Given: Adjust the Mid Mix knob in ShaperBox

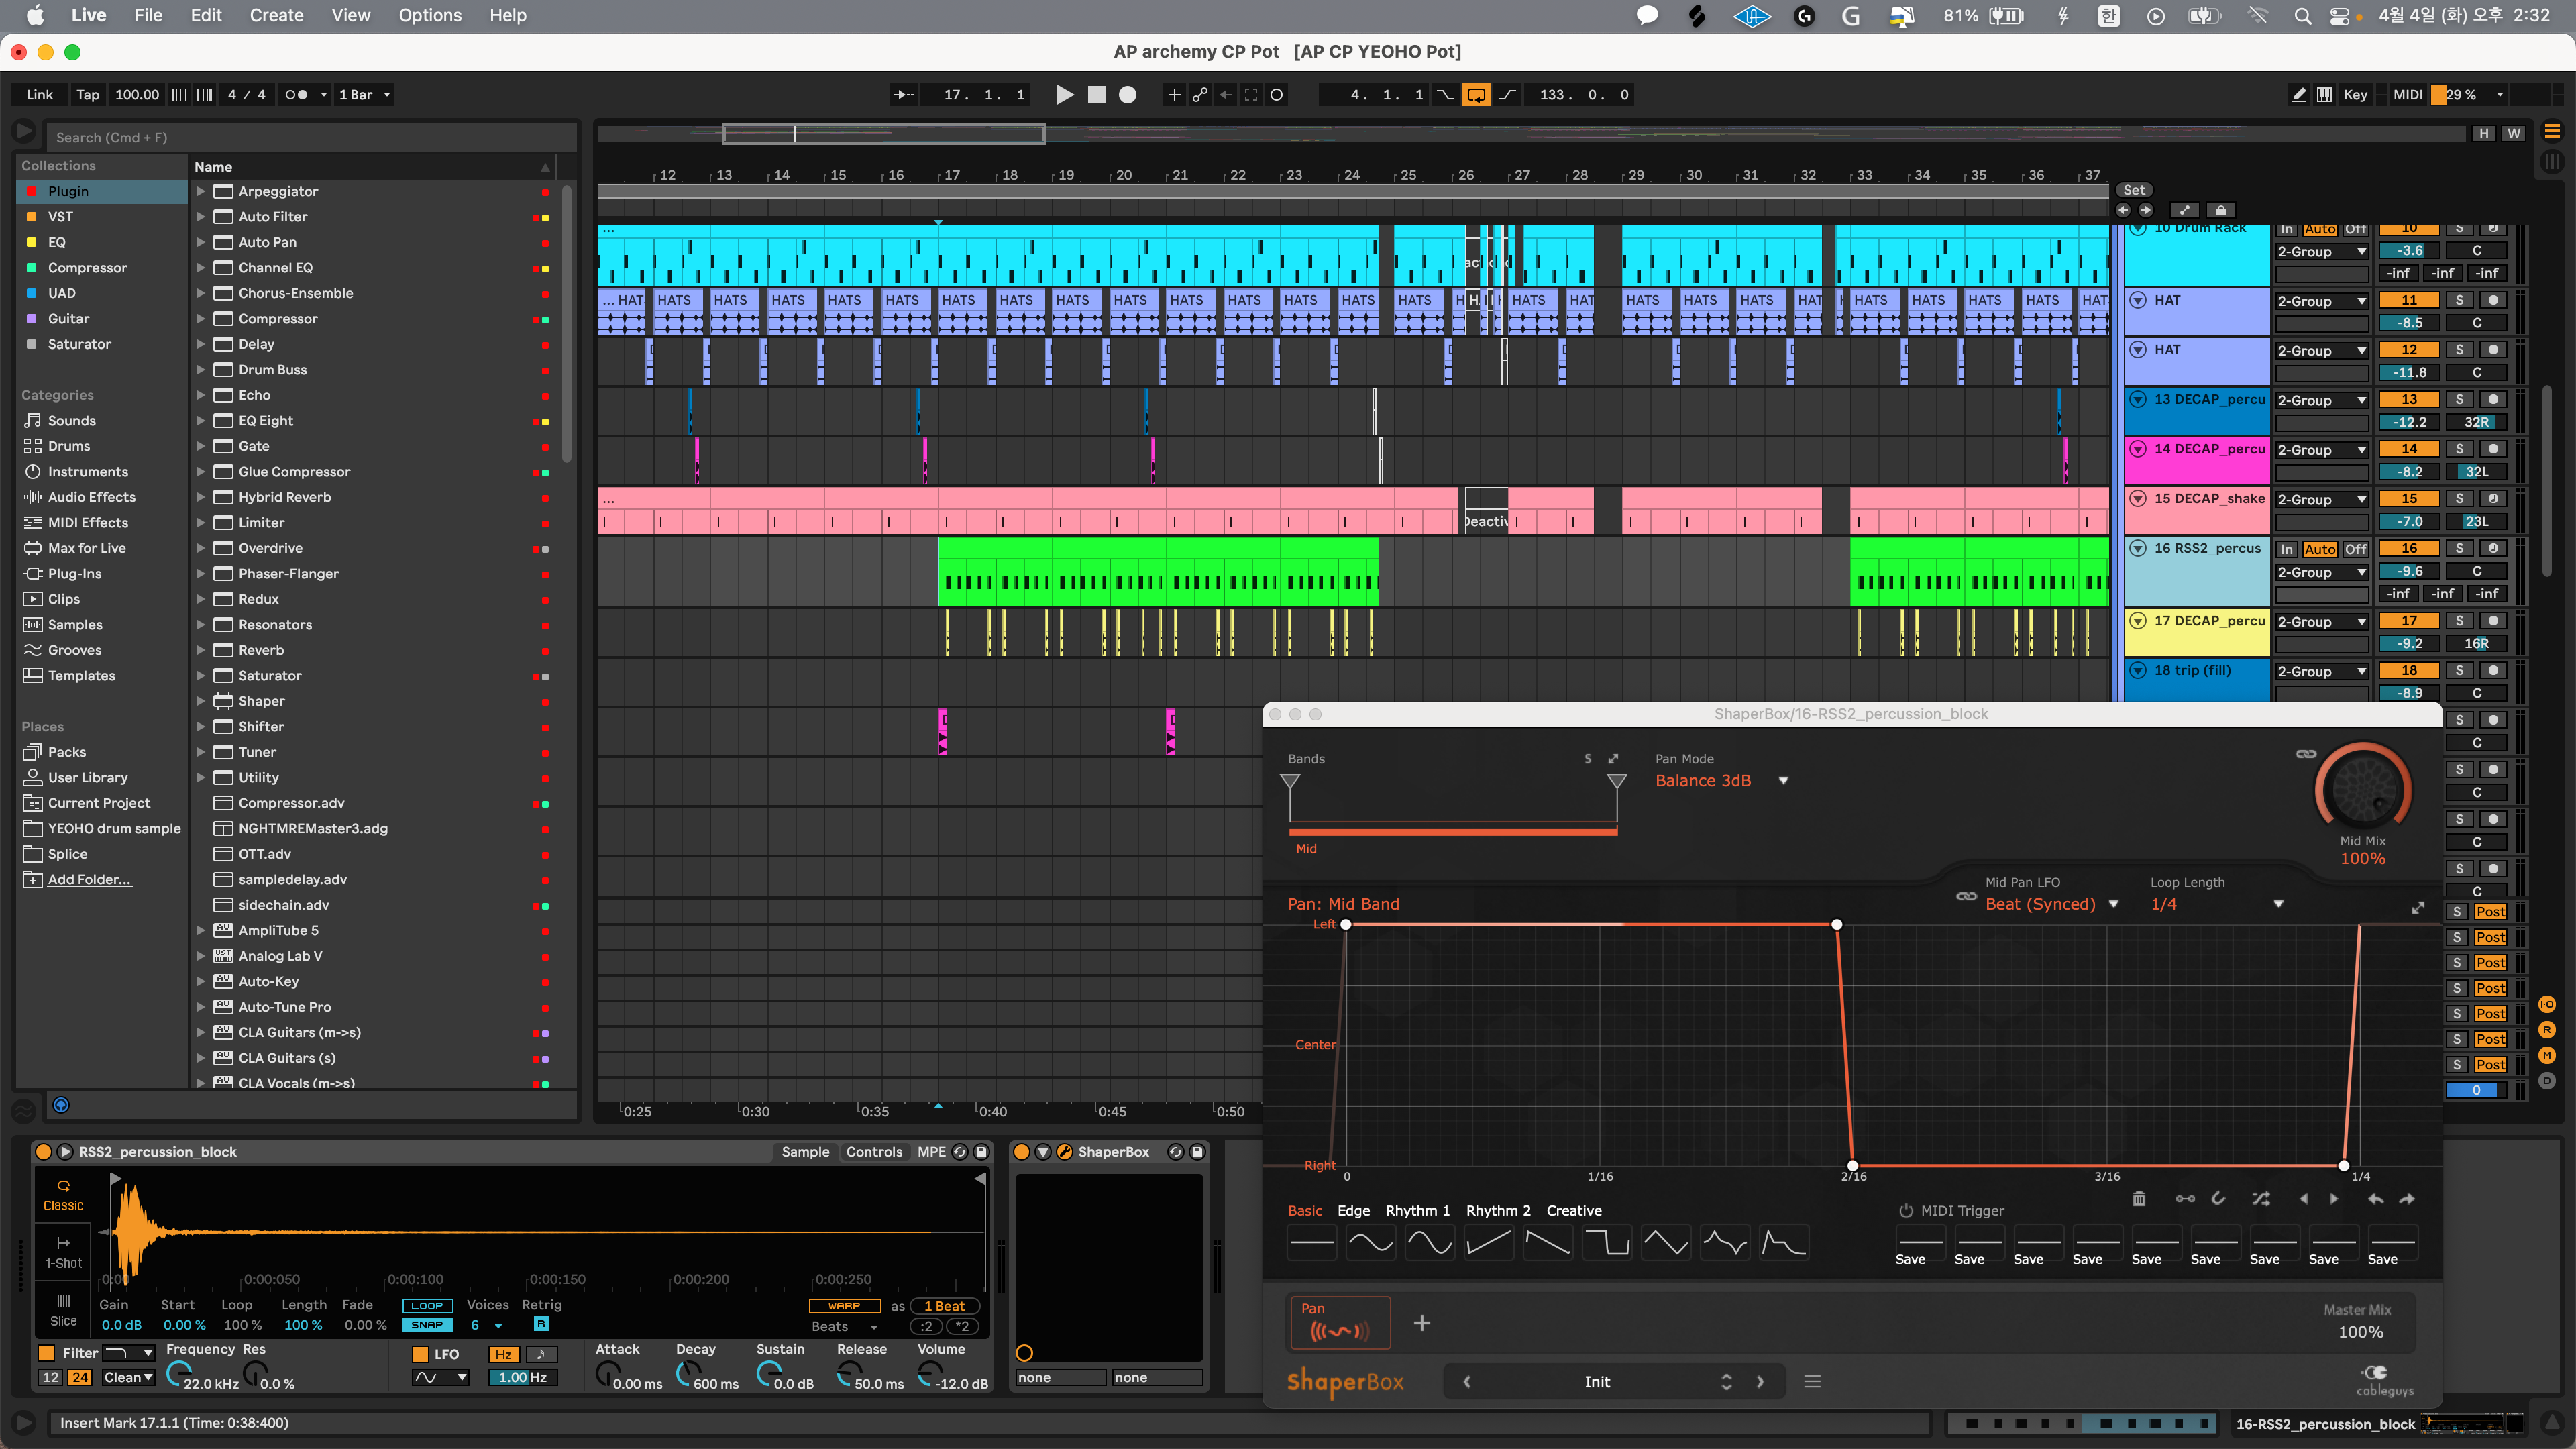Looking at the screenshot, I should coord(2363,790).
